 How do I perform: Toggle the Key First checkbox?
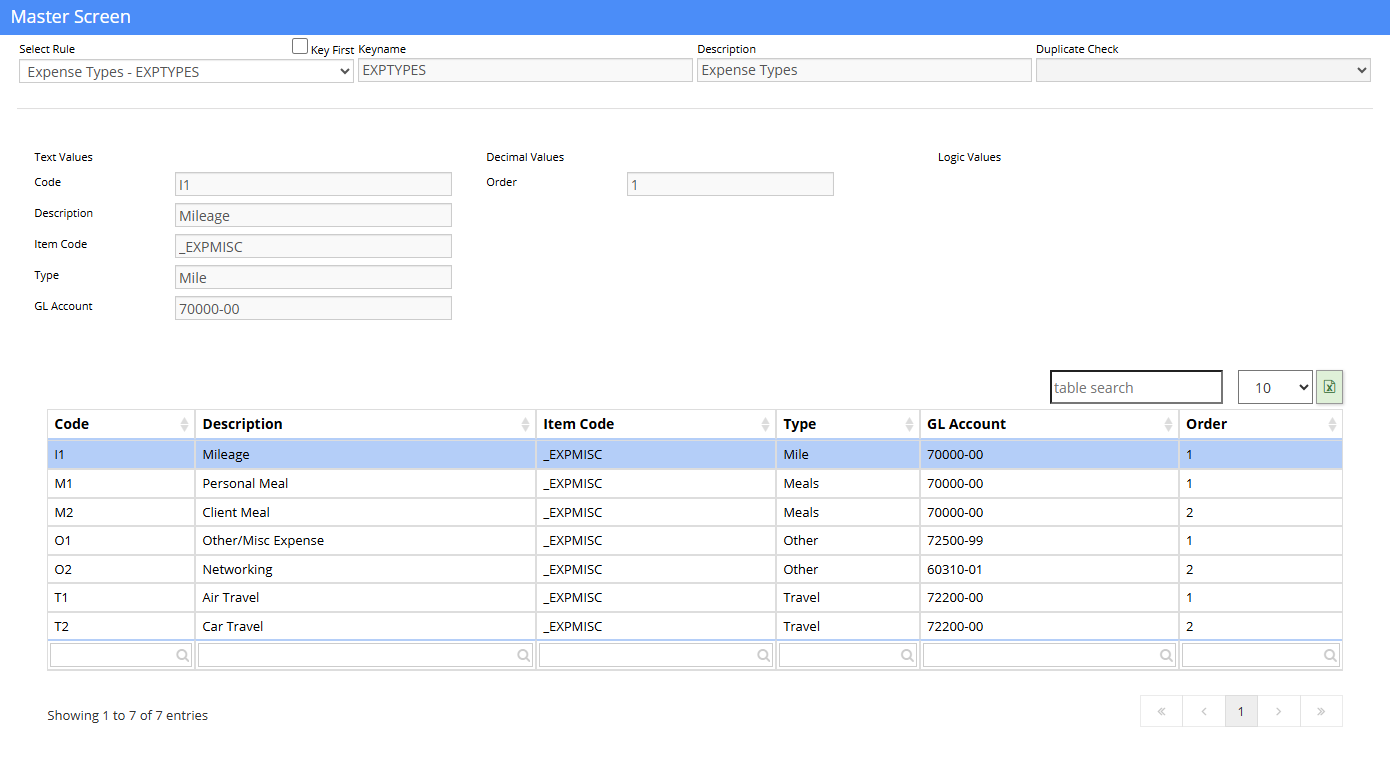(300, 46)
